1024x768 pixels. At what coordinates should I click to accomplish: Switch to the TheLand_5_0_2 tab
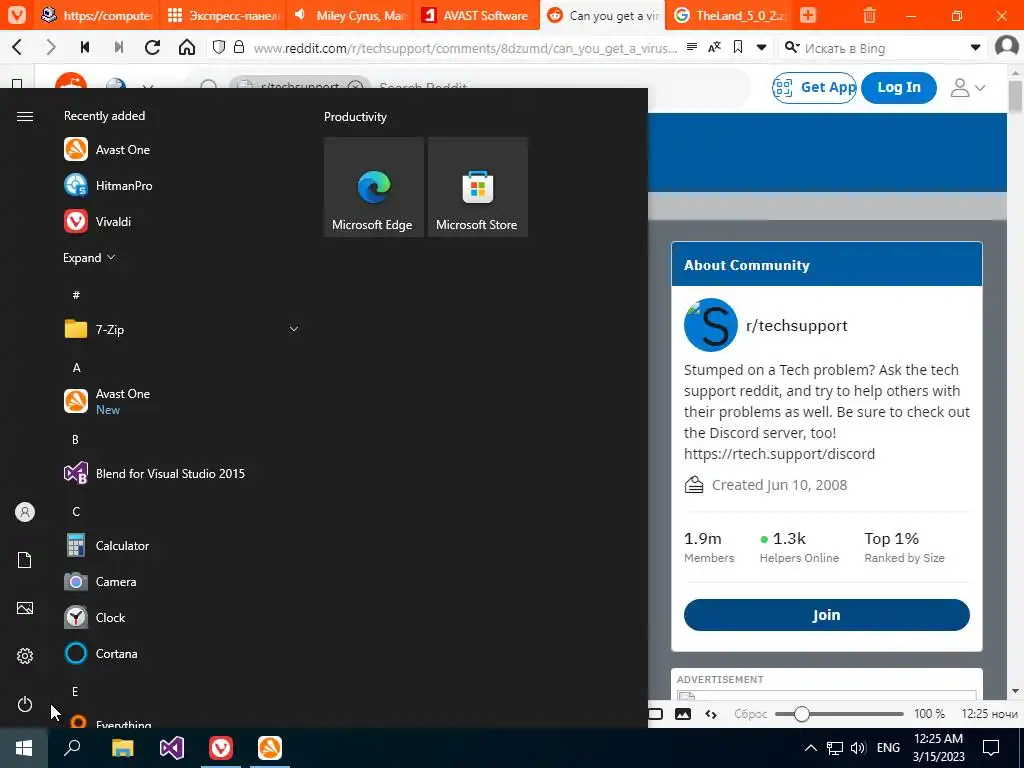730,15
